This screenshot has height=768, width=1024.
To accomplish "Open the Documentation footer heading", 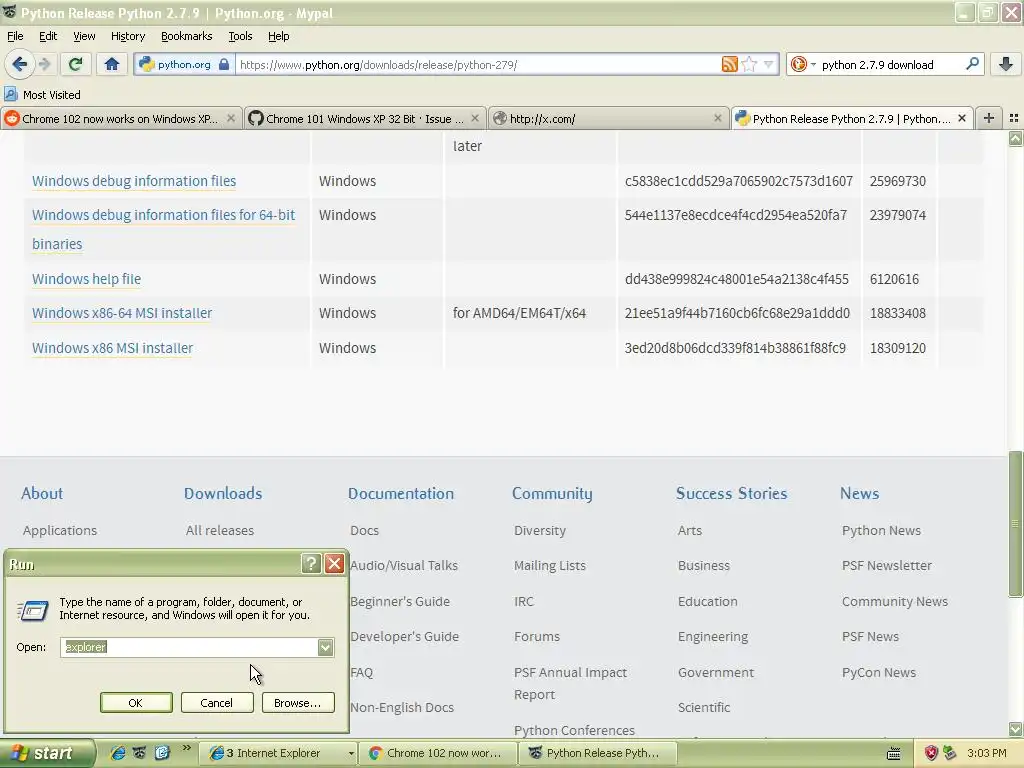I will point(400,493).
